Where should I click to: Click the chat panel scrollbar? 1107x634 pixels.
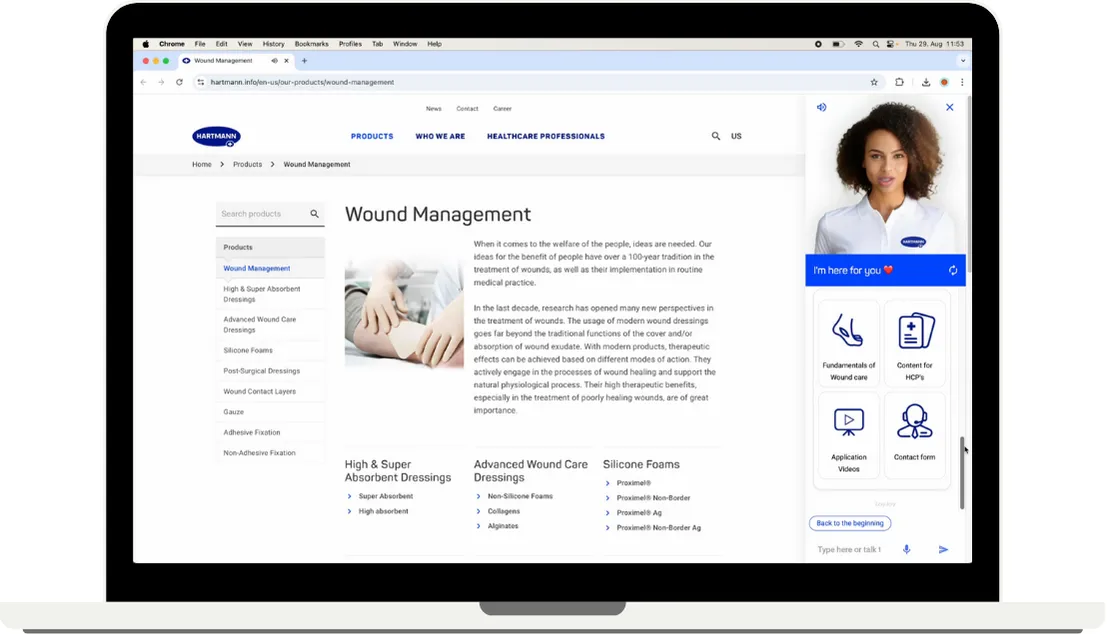(962, 470)
